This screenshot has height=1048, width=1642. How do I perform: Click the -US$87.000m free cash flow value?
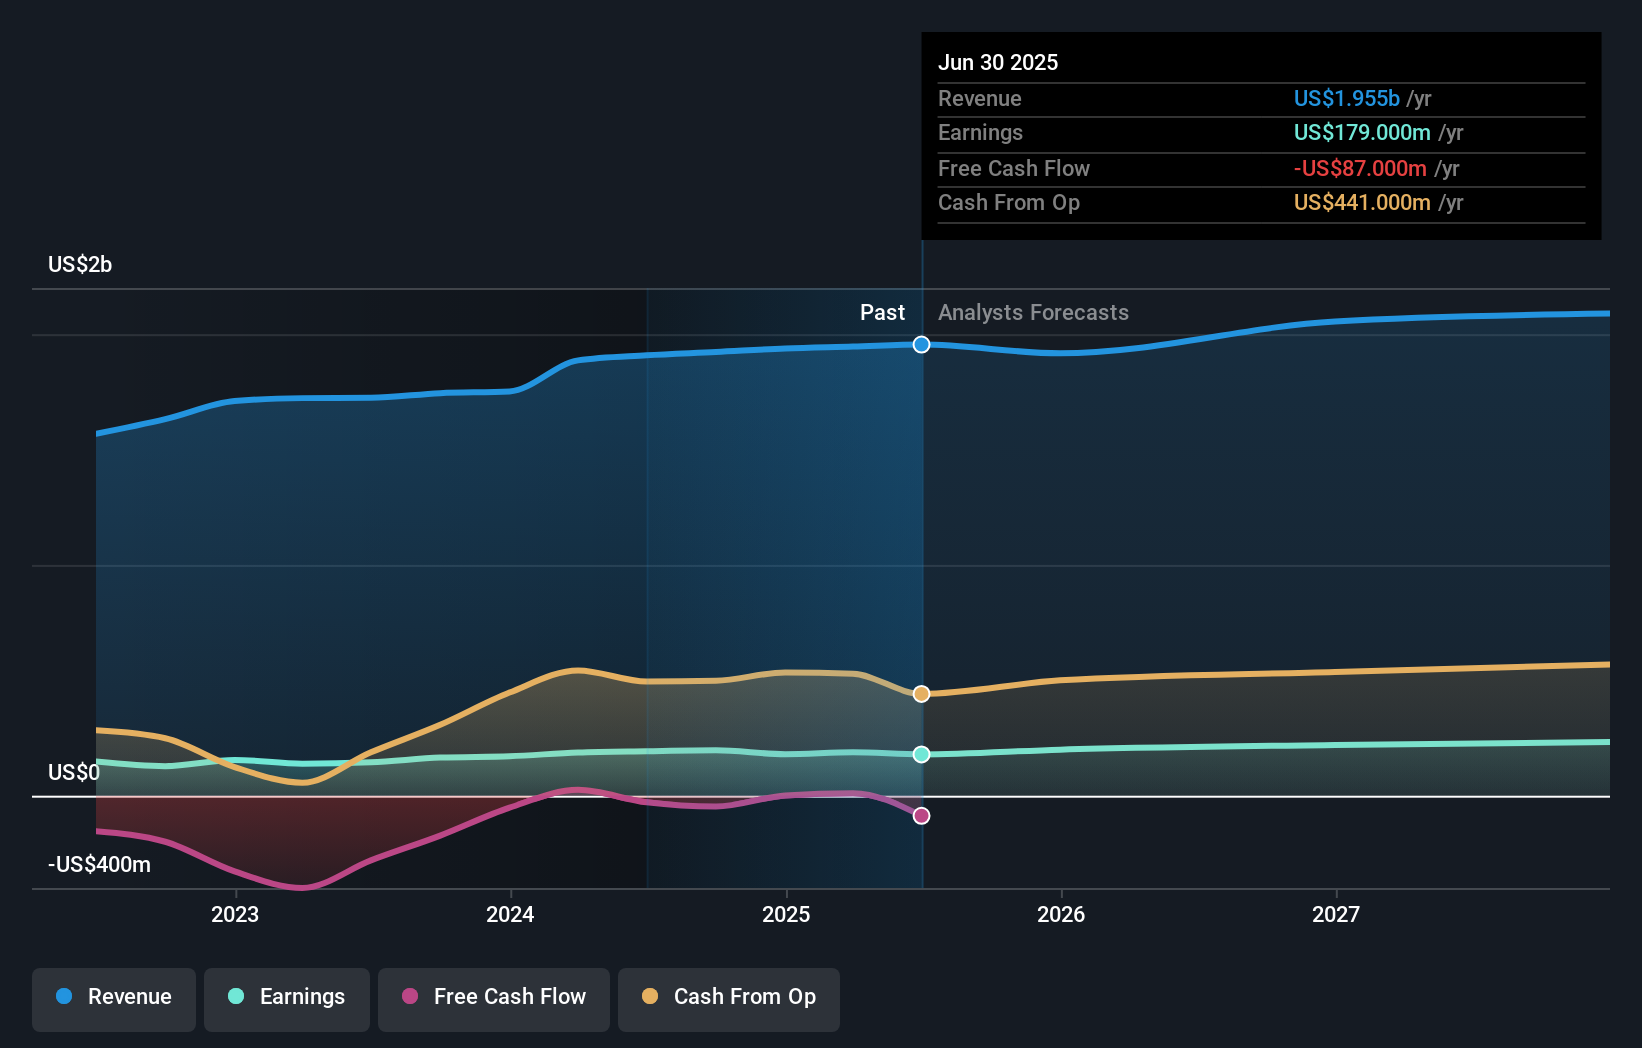[x=1360, y=169]
